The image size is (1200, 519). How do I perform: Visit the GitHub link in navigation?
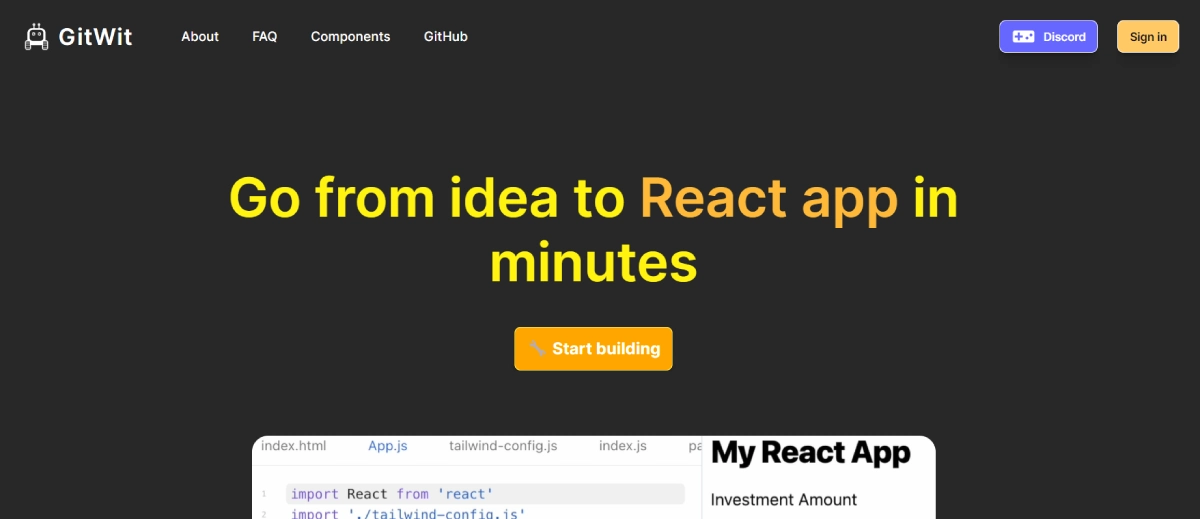click(x=445, y=37)
